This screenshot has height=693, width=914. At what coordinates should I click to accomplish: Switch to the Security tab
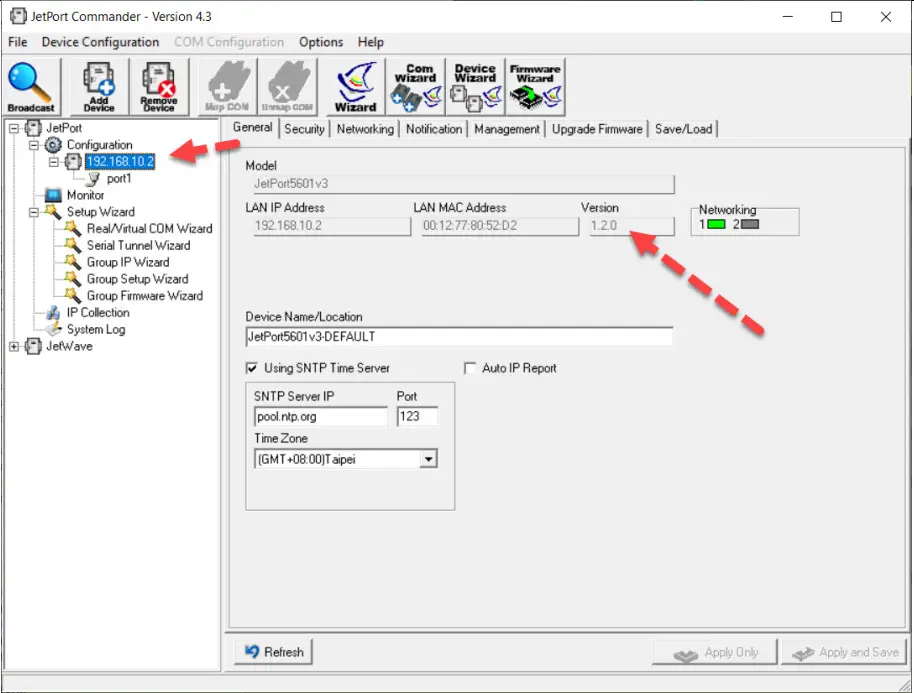coord(304,128)
